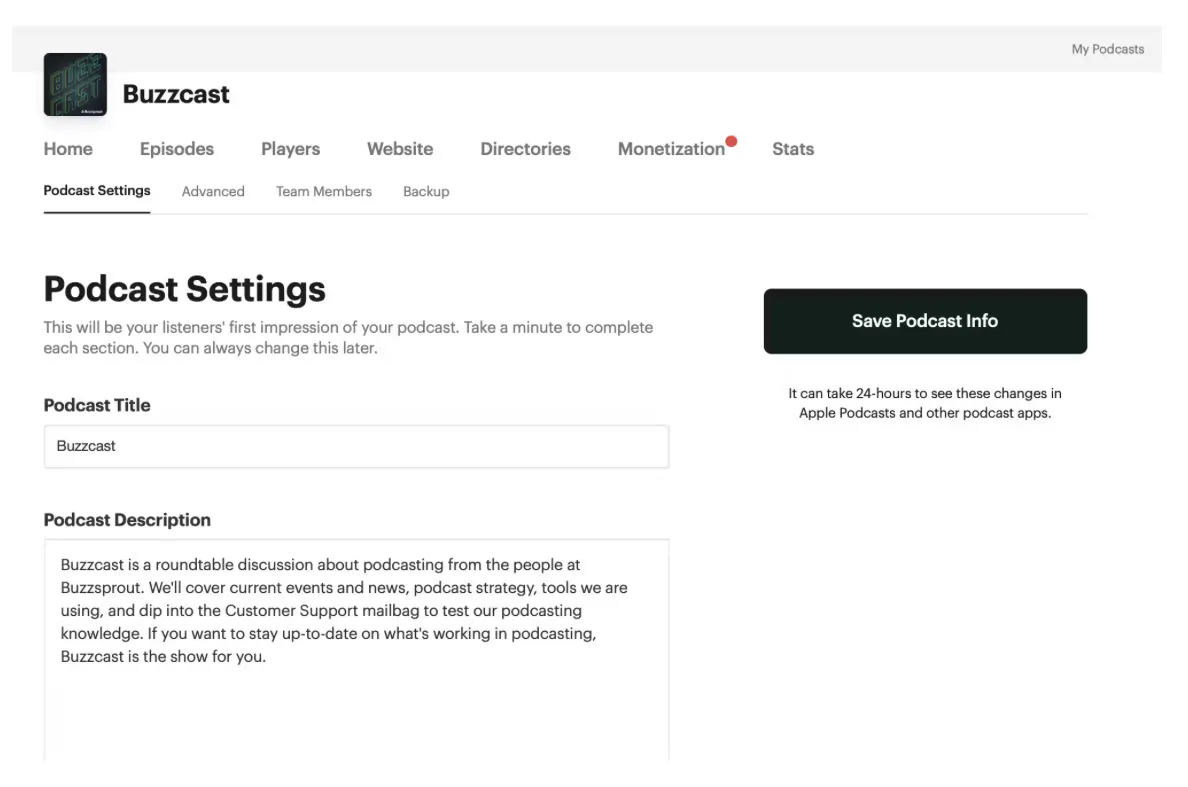
Task: Click into the Podcast Description text area
Action: 356,650
